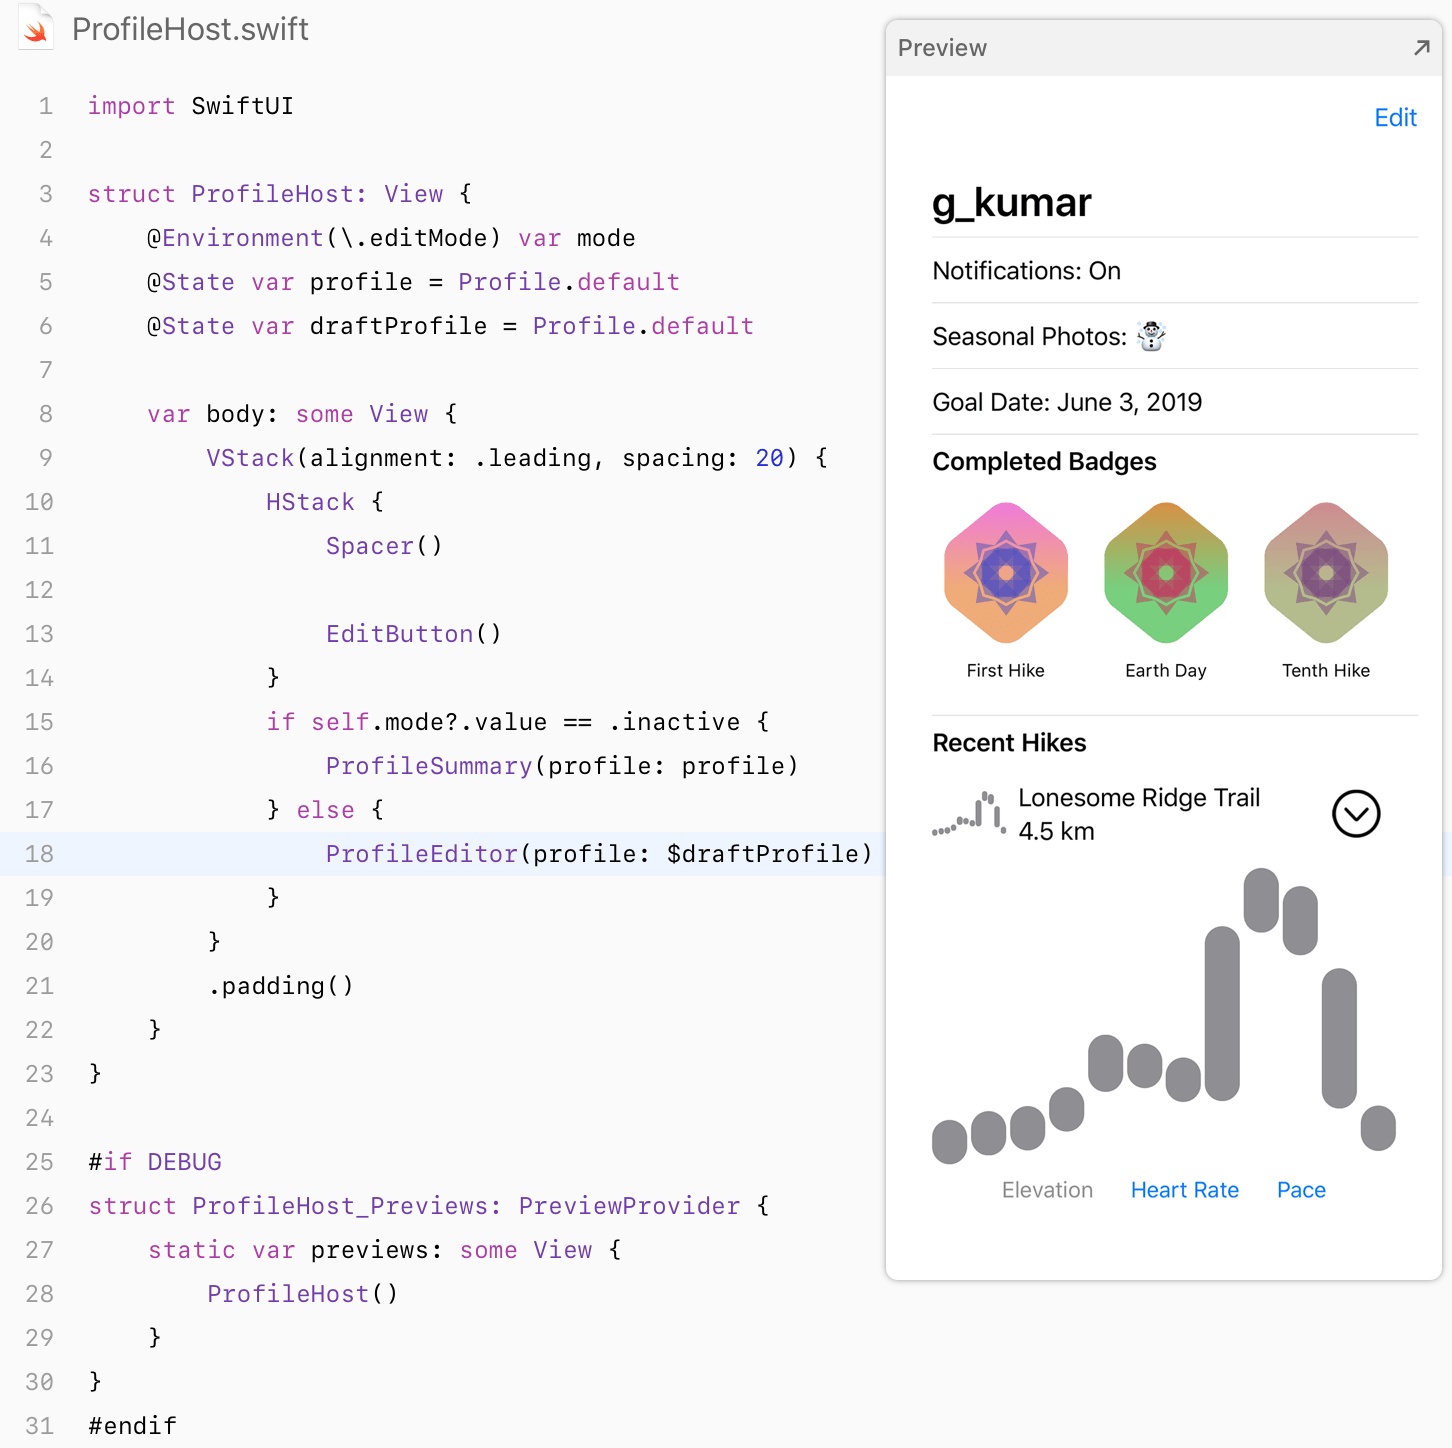Select the highlighted ProfileEditor code line
The width and height of the screenshot is (1452, 1448).
coord(598,854)
